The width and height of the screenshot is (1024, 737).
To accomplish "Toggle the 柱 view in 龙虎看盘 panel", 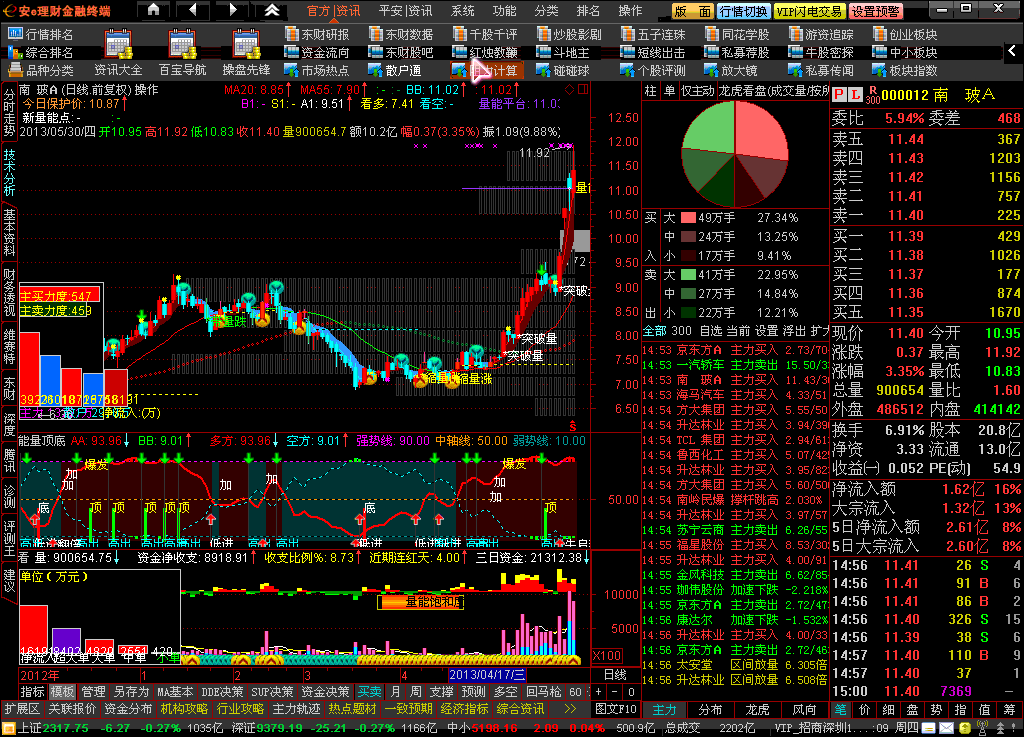I will (650, 91).
